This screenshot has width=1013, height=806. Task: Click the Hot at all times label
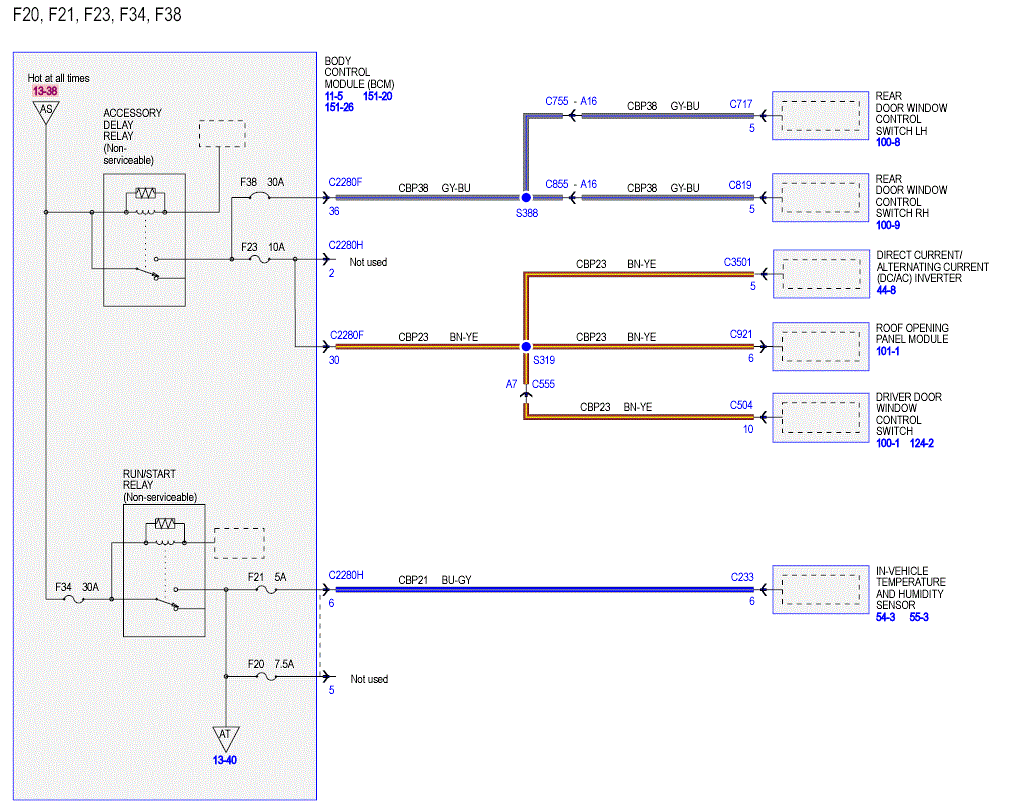[58, 78]
